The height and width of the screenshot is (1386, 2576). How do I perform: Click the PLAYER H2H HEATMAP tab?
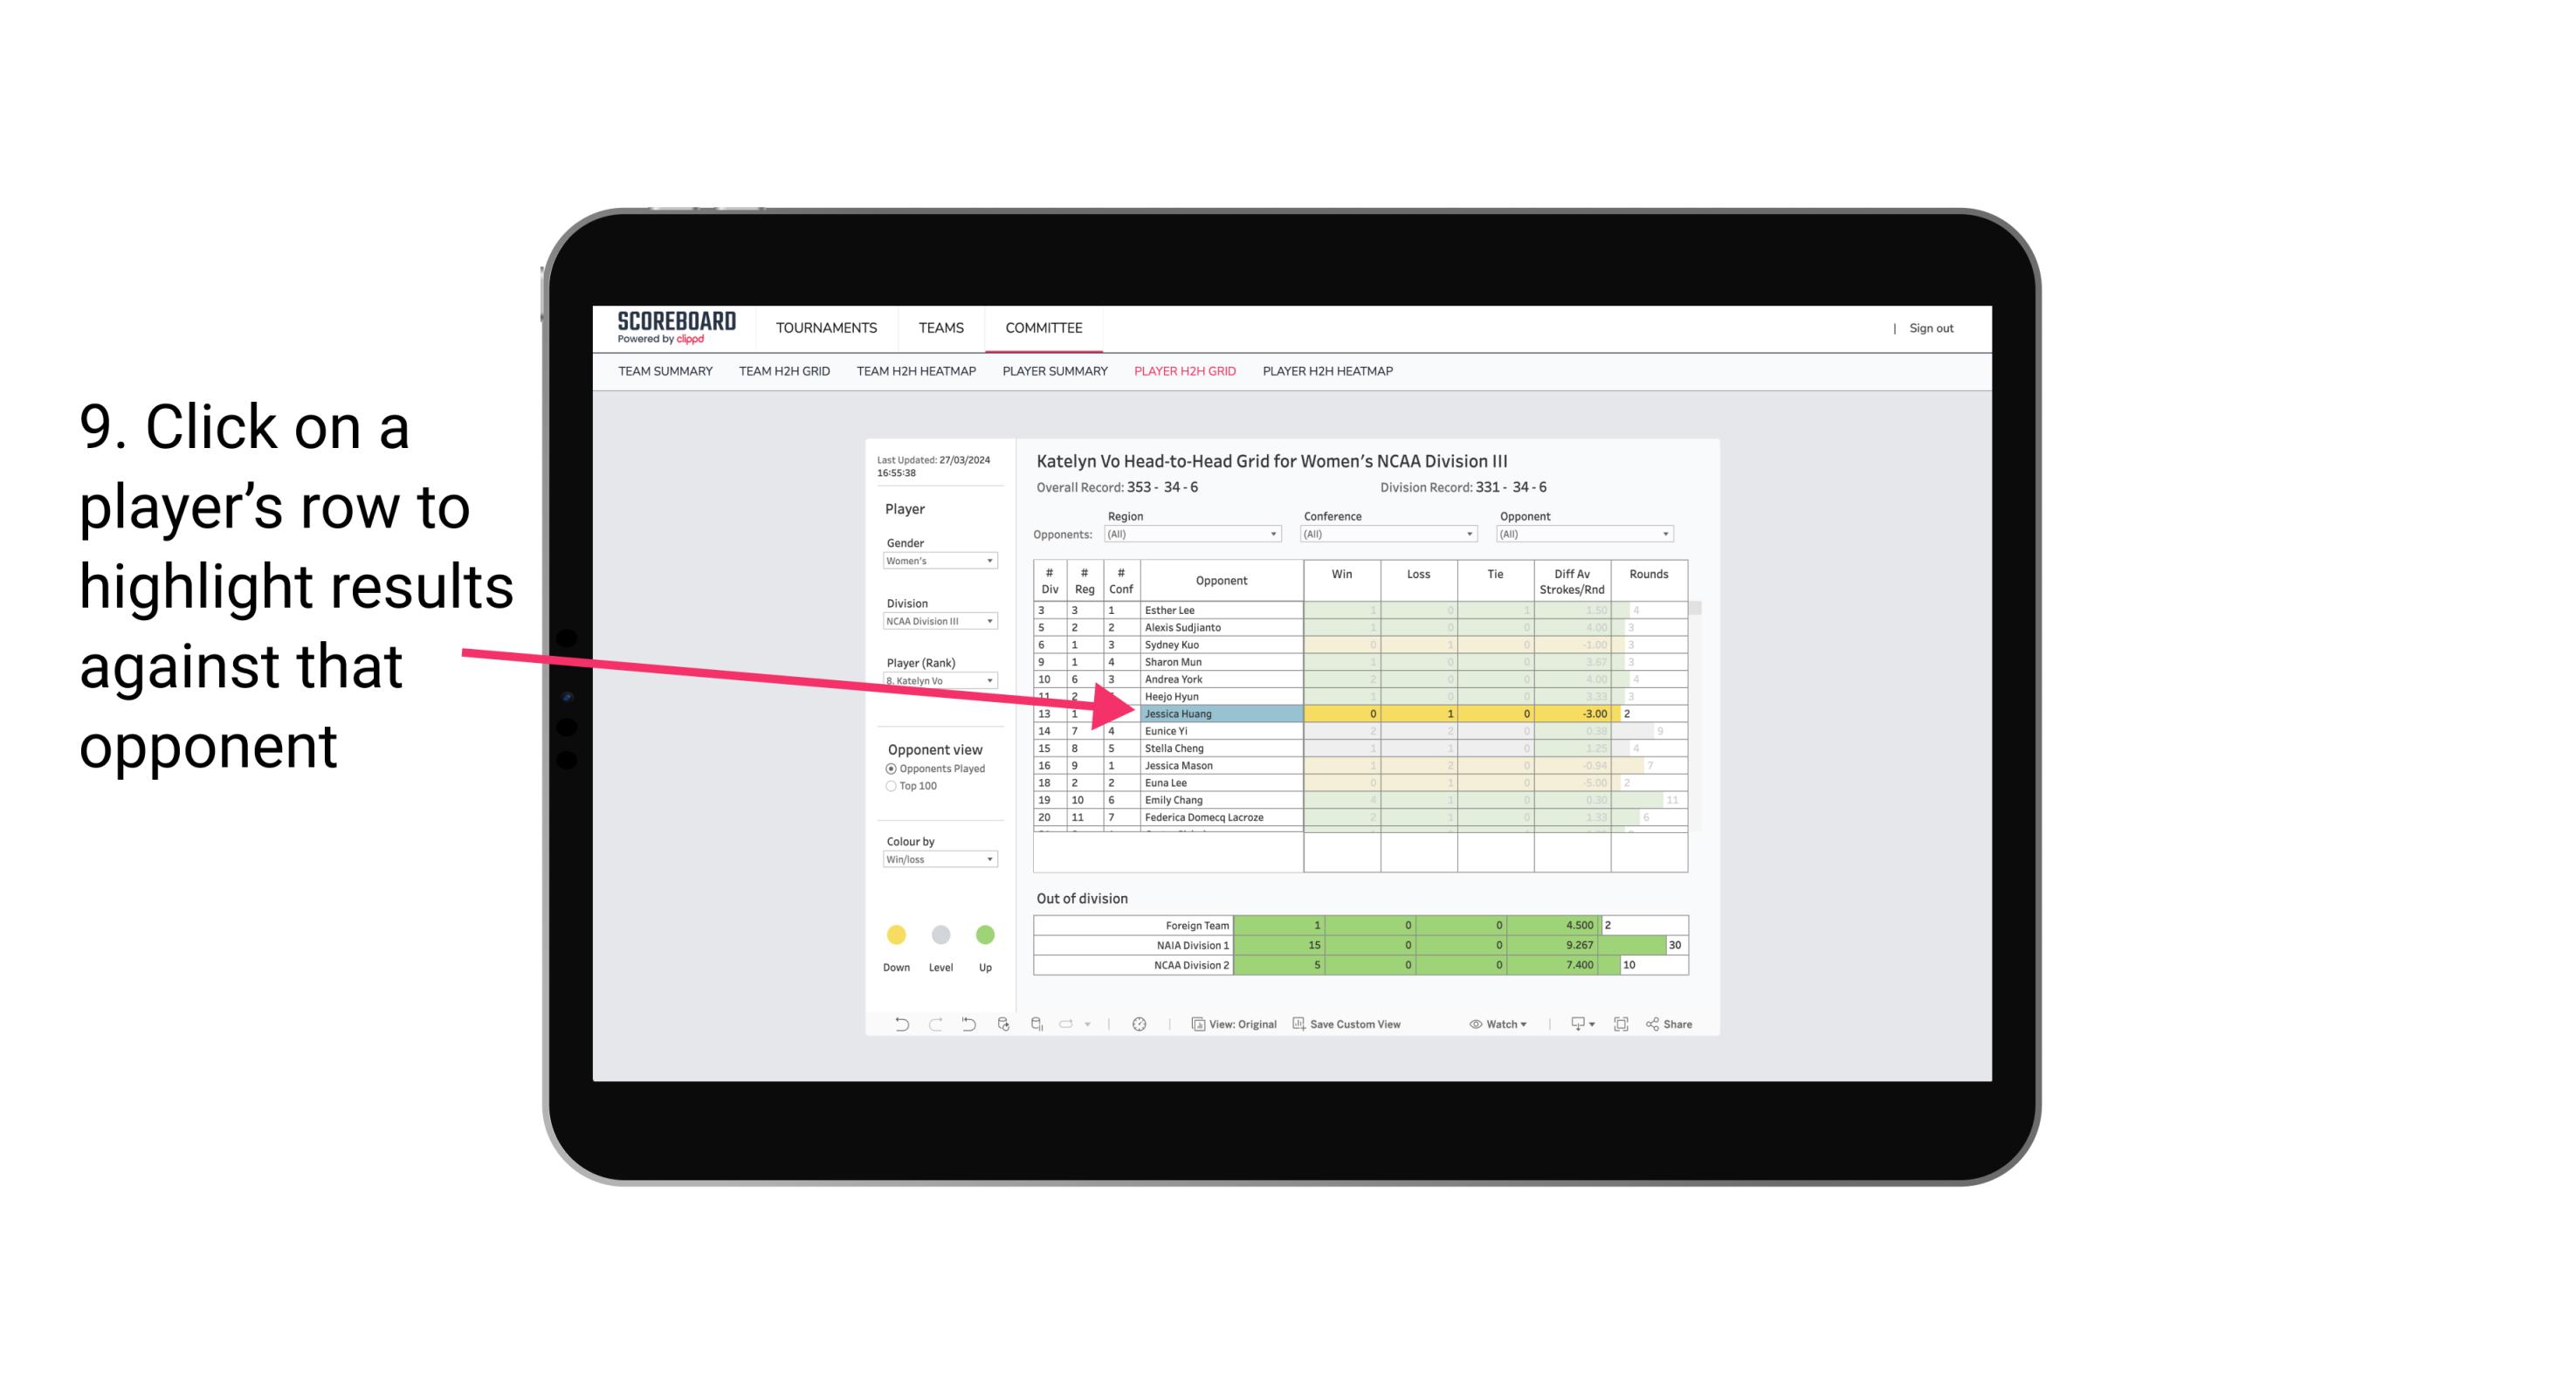(1329, 372)
